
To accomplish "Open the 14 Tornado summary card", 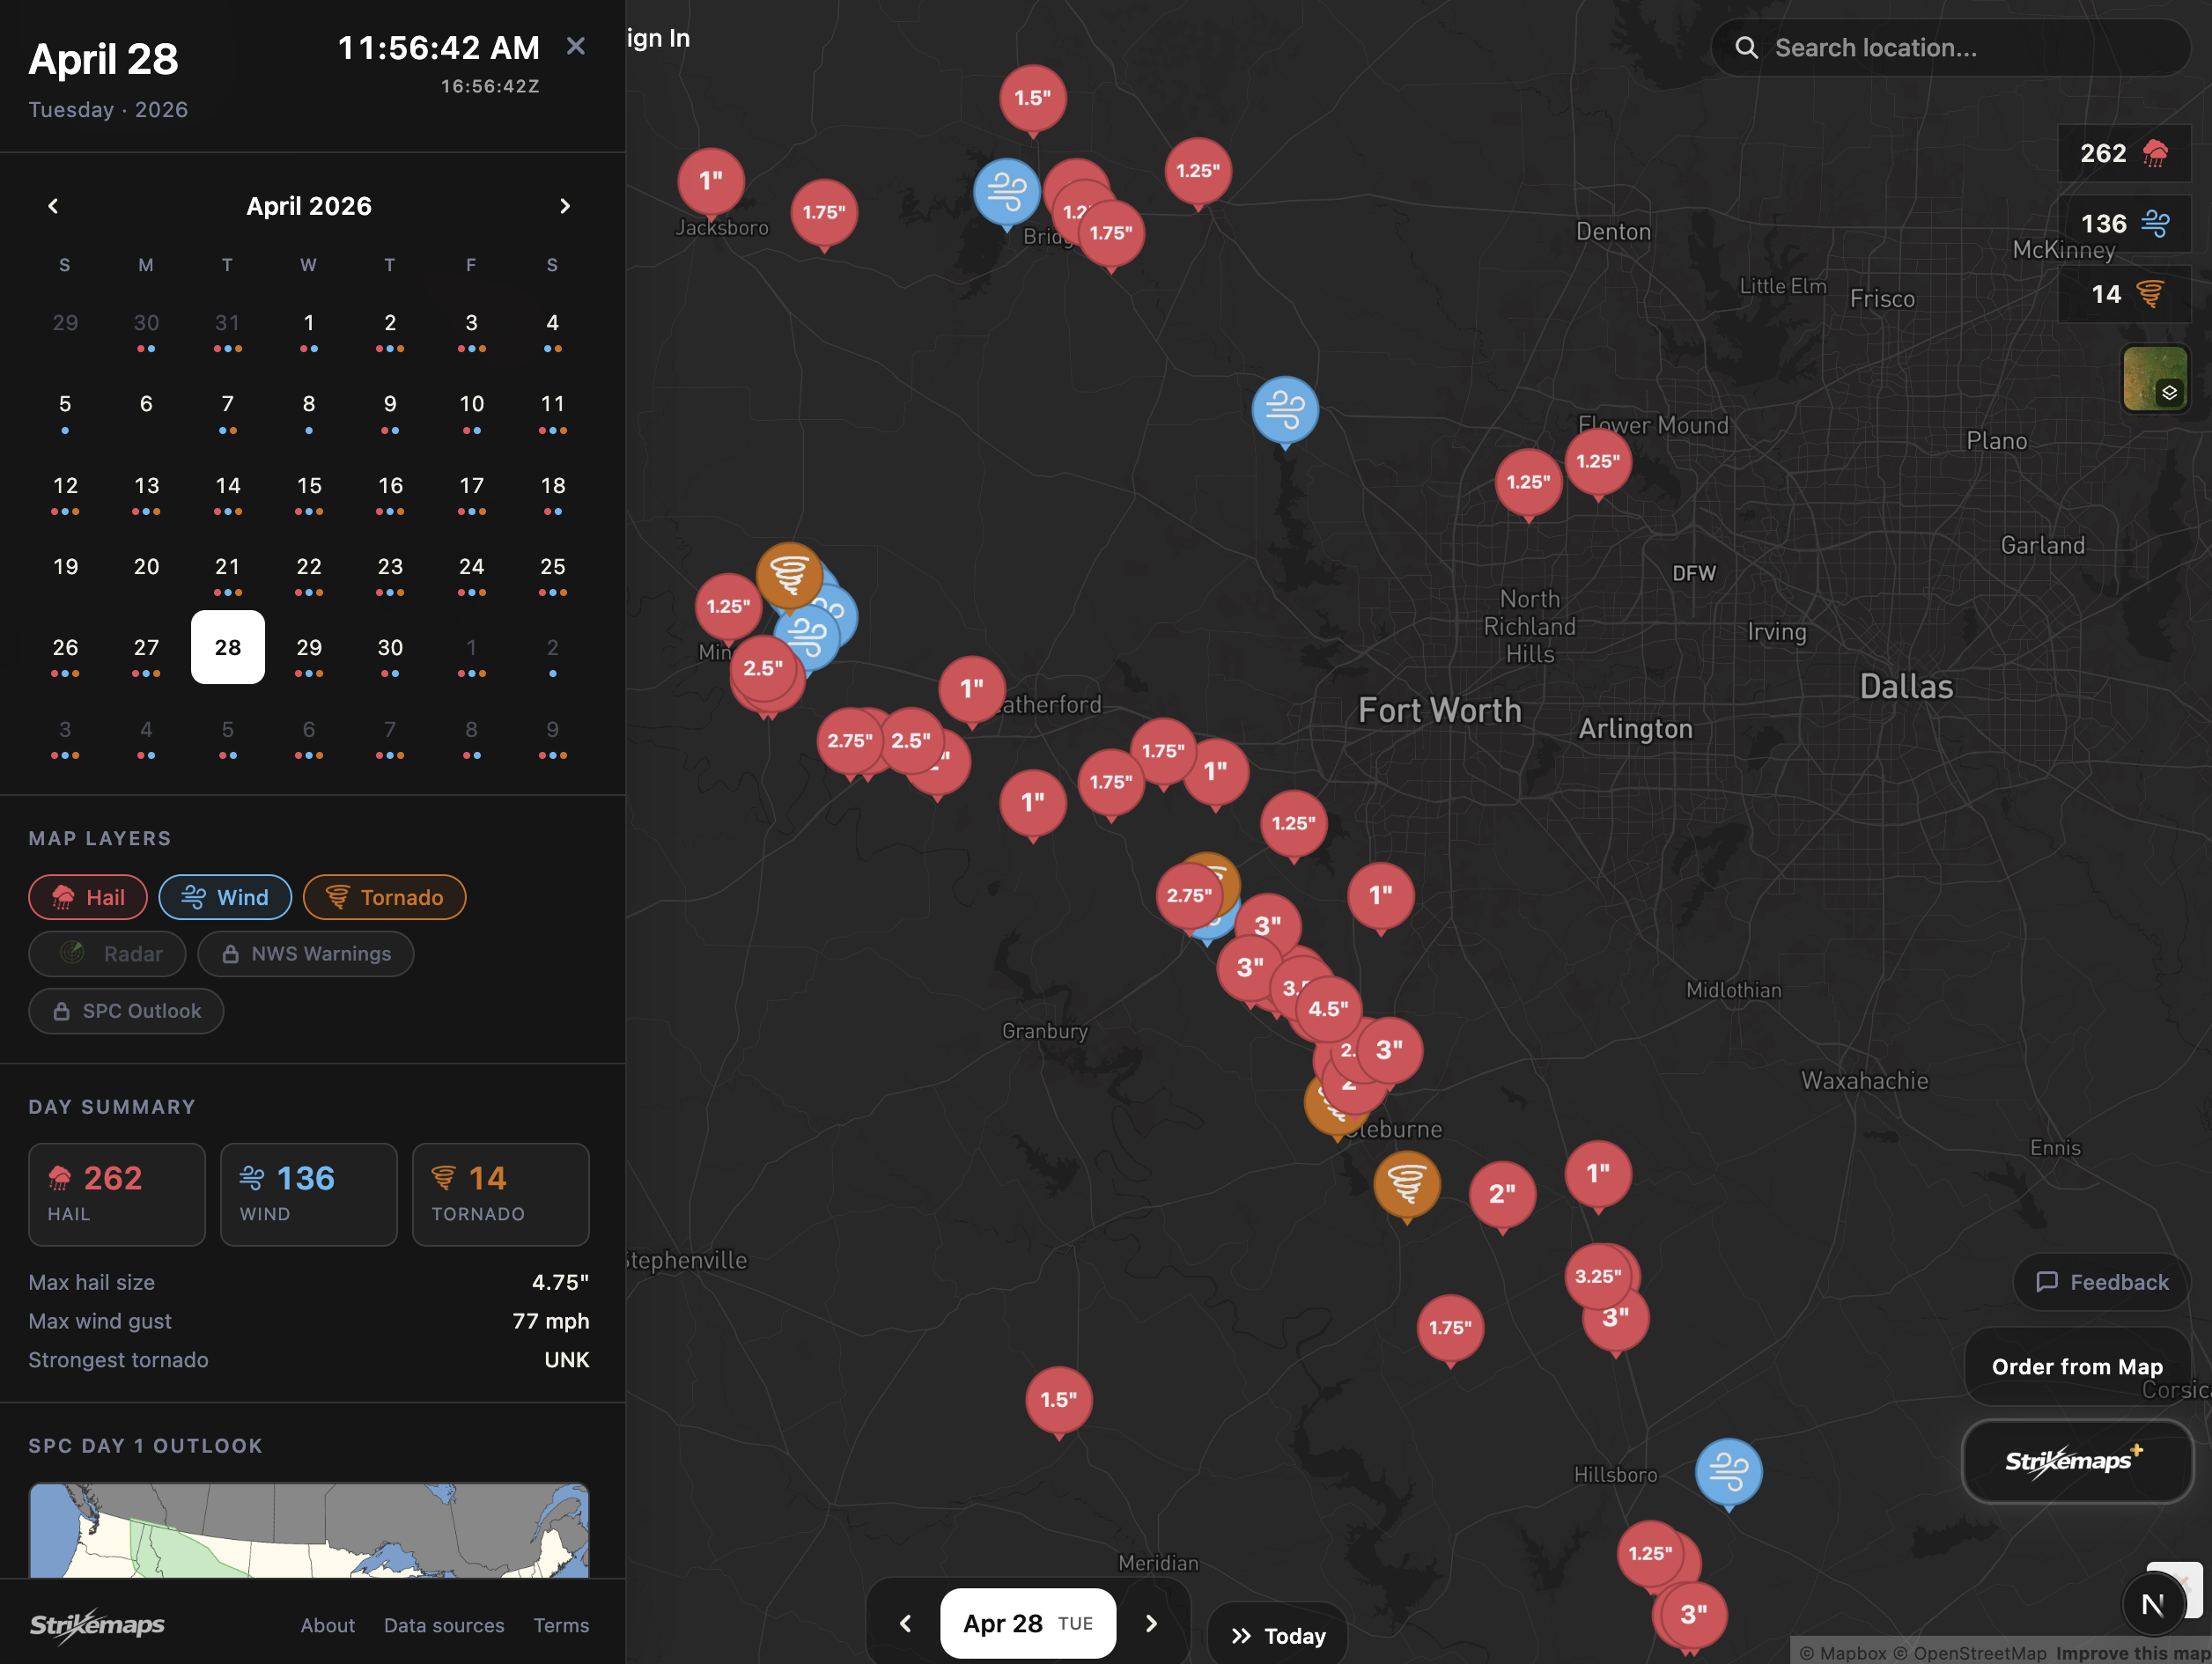I will click(501, 1195).
